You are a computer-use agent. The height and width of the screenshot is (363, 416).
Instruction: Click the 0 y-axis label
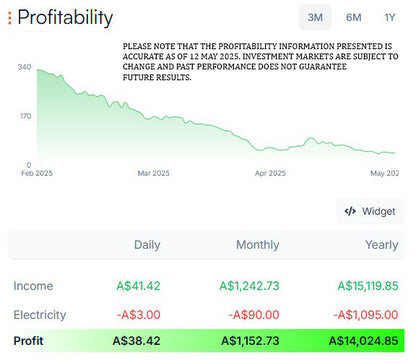(29, 165)
